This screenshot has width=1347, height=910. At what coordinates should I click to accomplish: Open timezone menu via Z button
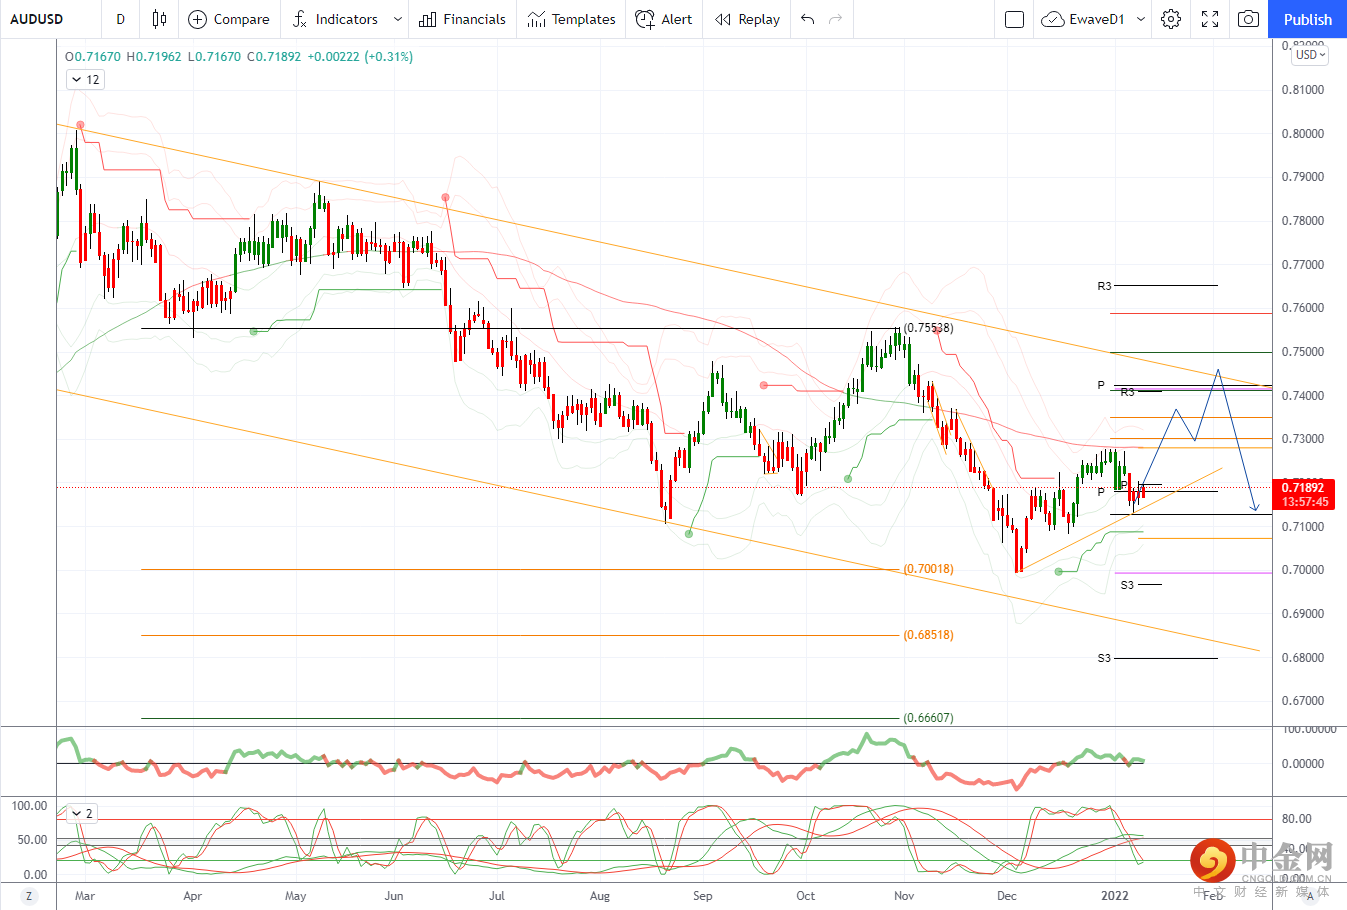pyautogui.click(x=29, y=896)
